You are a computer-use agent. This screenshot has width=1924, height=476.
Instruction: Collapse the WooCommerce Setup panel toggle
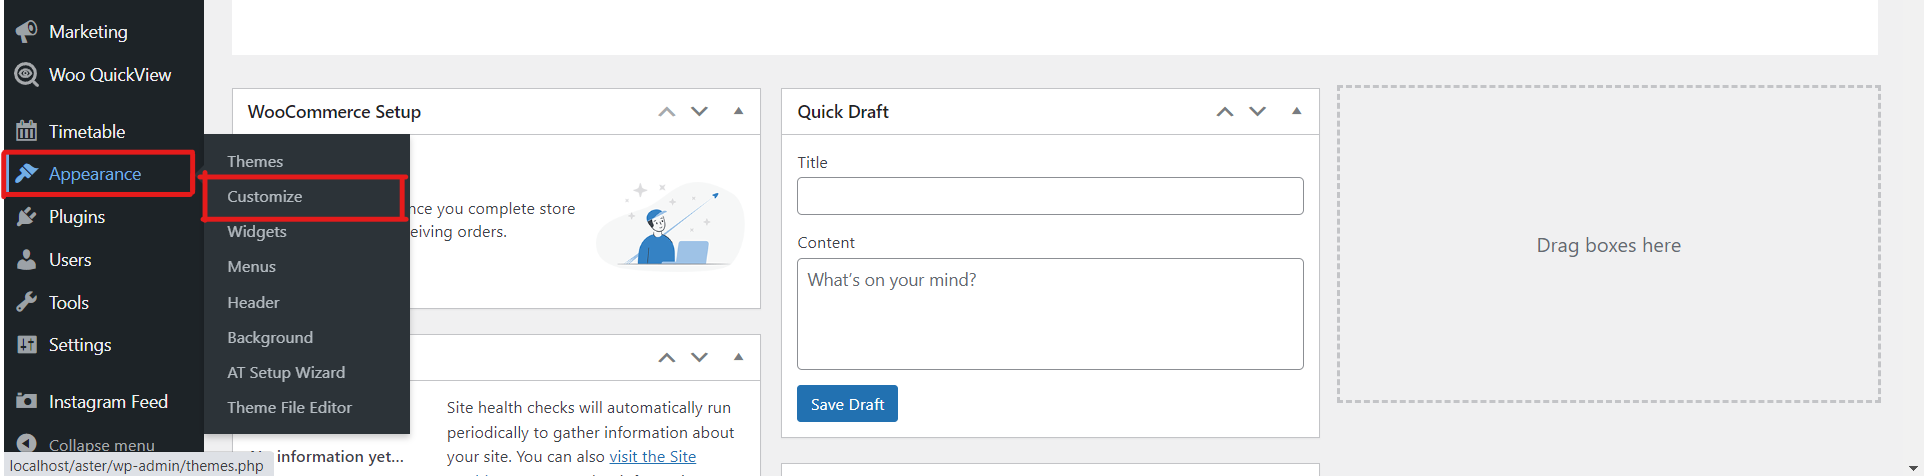(x=738, y=111)
